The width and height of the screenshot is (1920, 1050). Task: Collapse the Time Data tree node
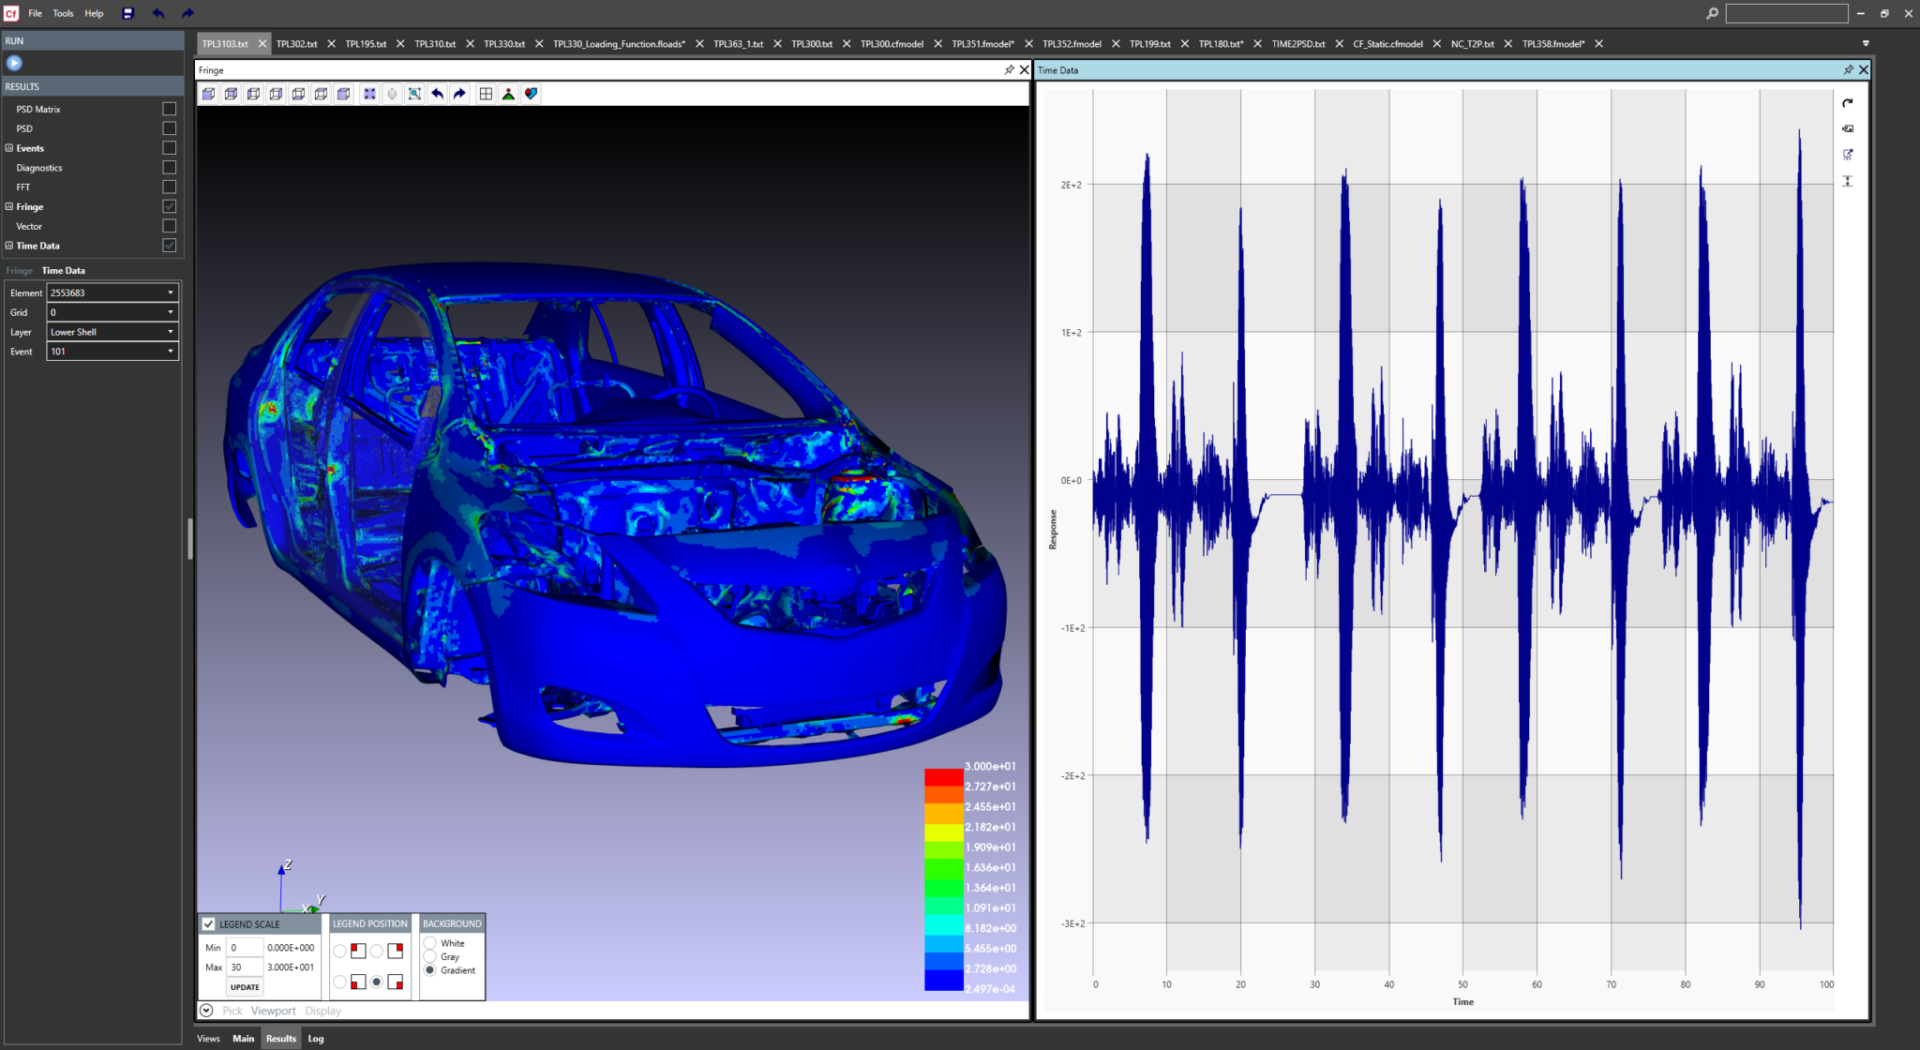pyautogui.click(x=9, y=246)
